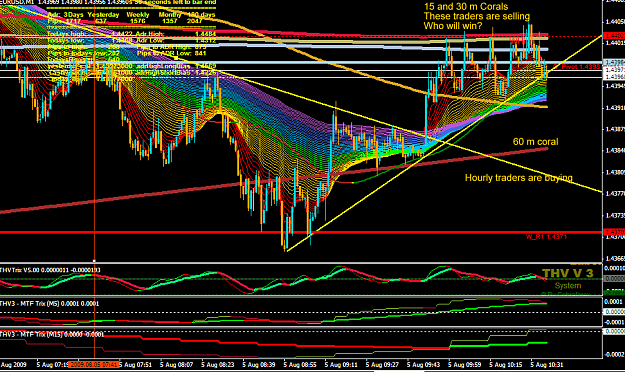Click the 'Adr High:' stats label
625x372 pixels.
150,34
